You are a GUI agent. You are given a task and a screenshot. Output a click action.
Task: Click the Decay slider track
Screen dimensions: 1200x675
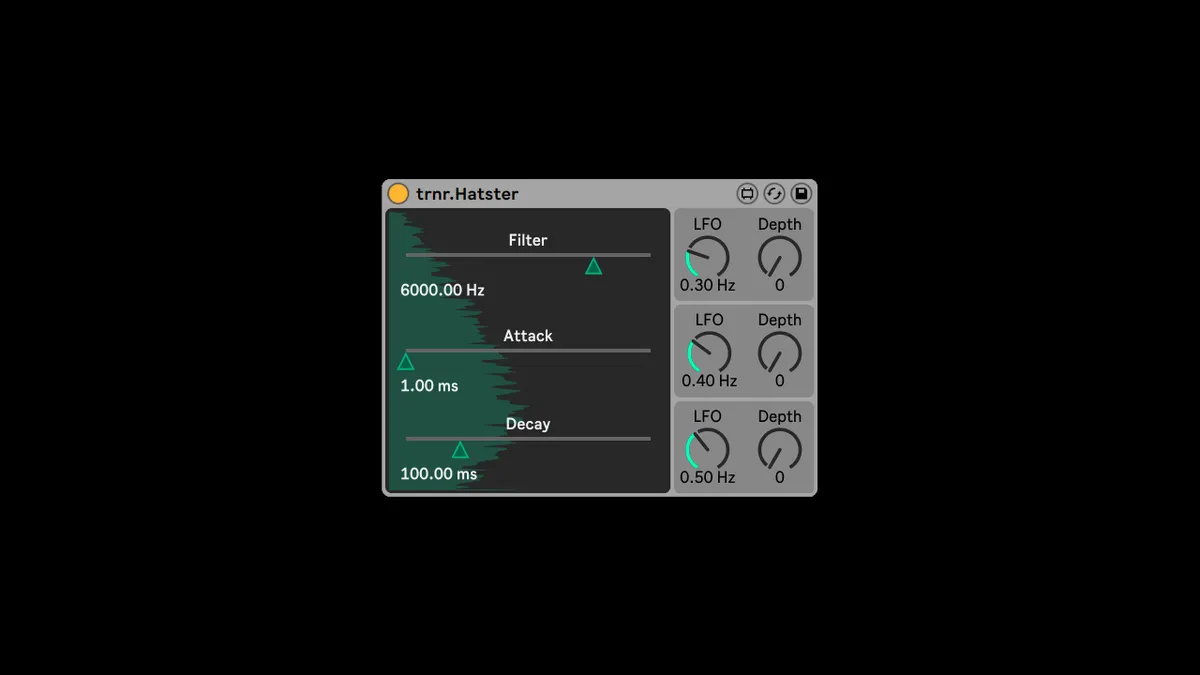click(528, 439)
